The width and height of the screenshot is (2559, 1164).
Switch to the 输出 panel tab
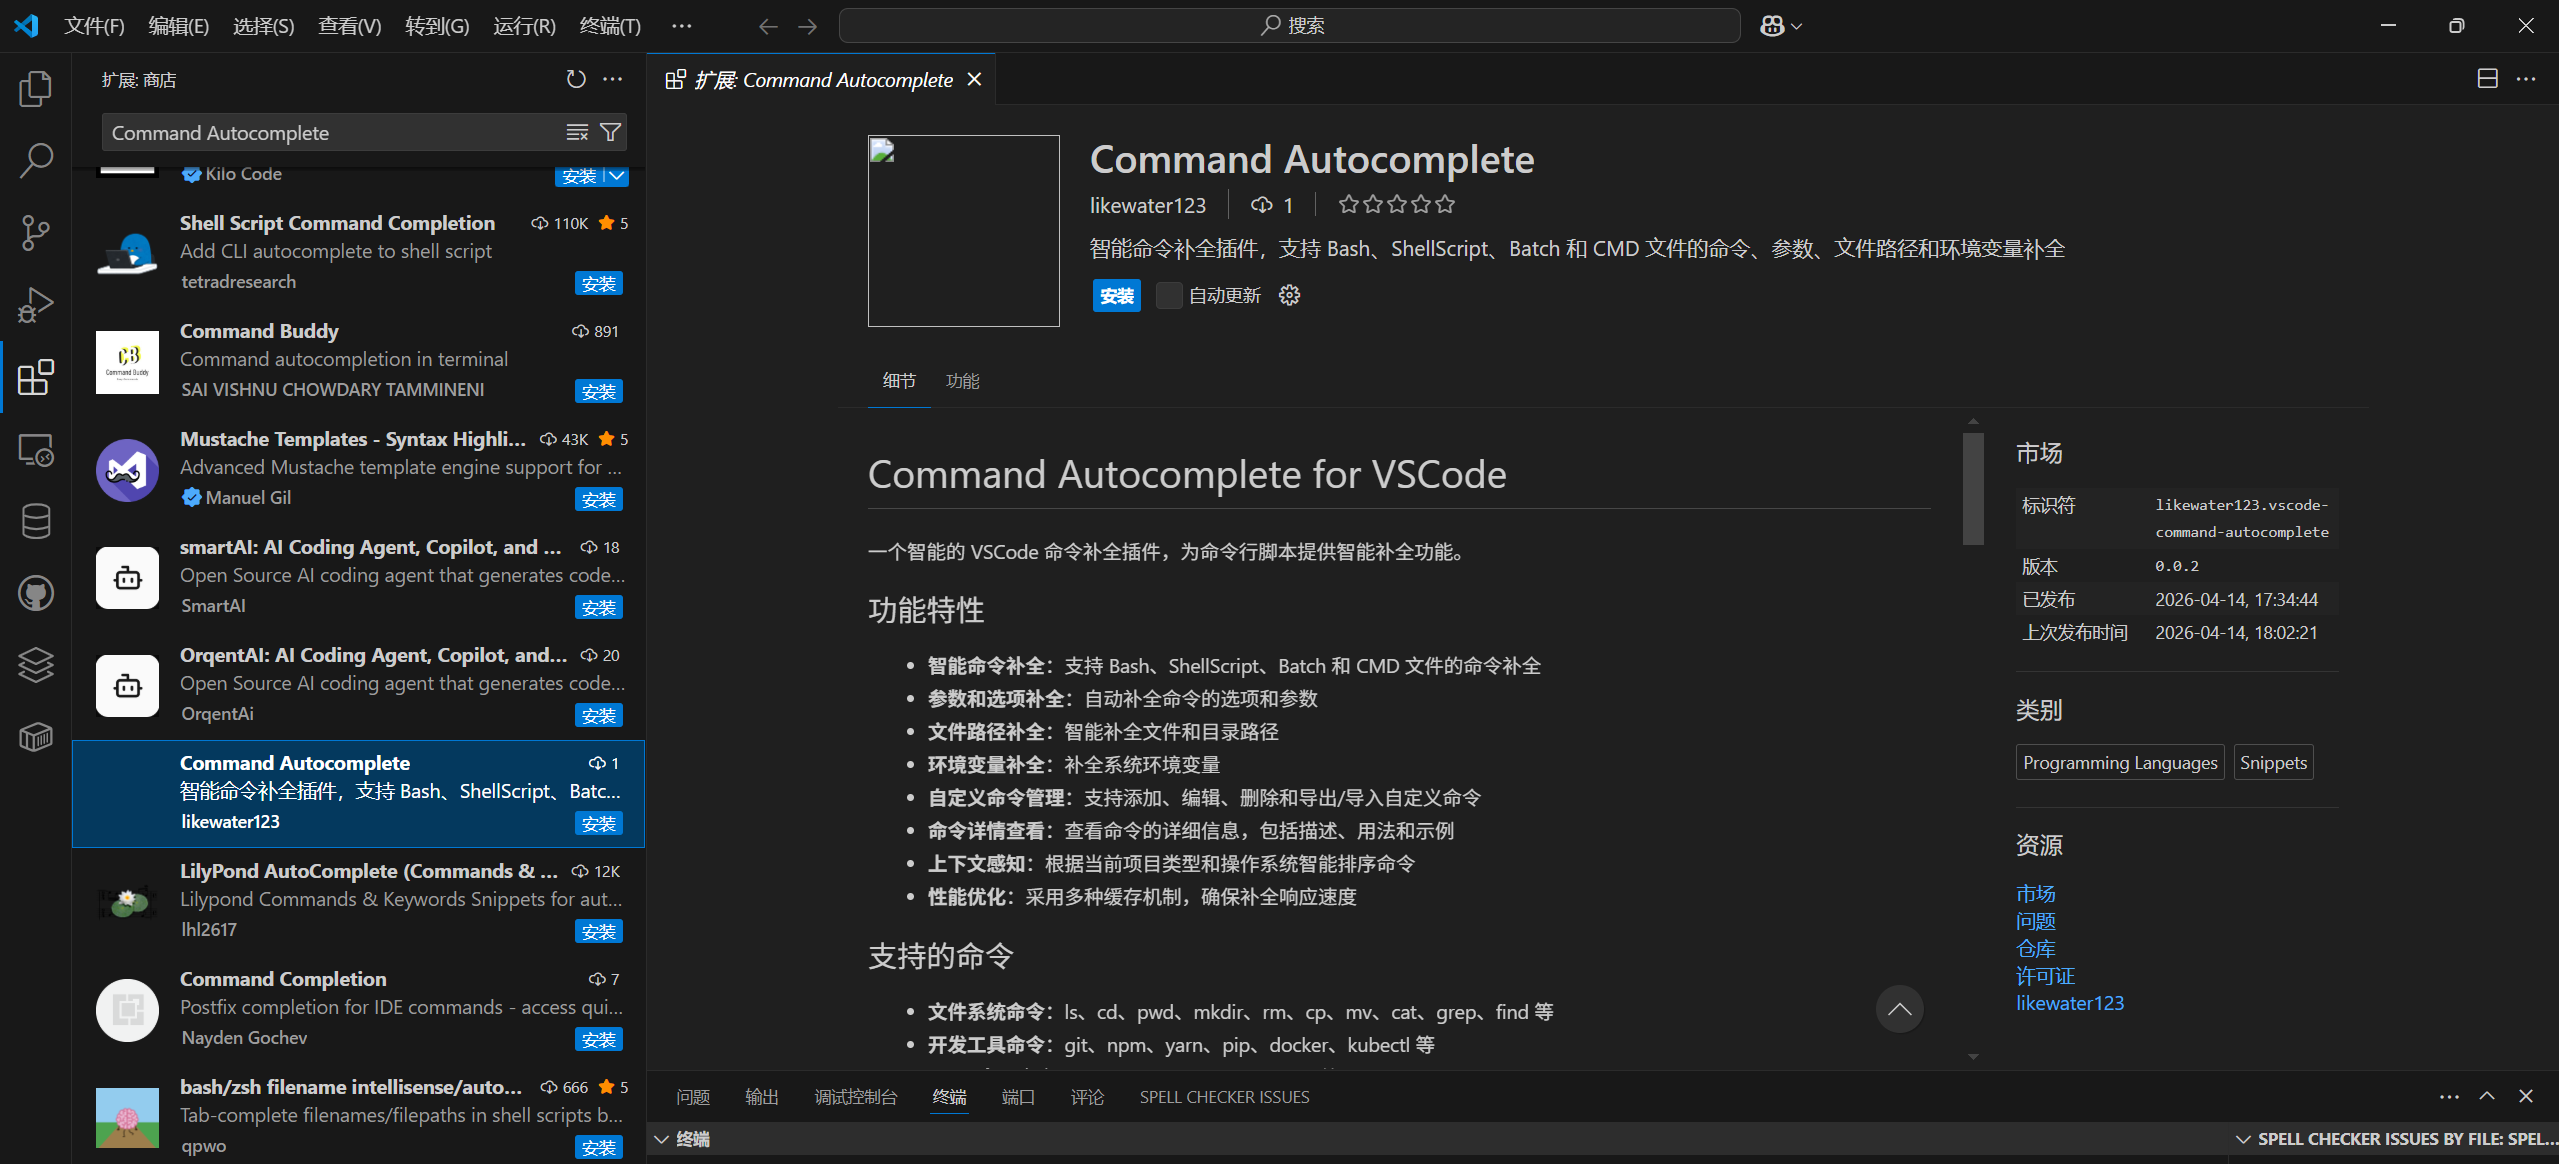pyautogui.click(x=762, y=1097)
